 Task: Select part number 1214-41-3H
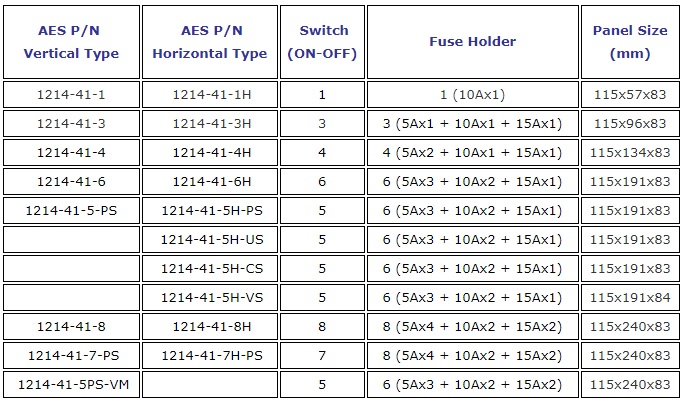pyautogui.click(x=212, y=124)
